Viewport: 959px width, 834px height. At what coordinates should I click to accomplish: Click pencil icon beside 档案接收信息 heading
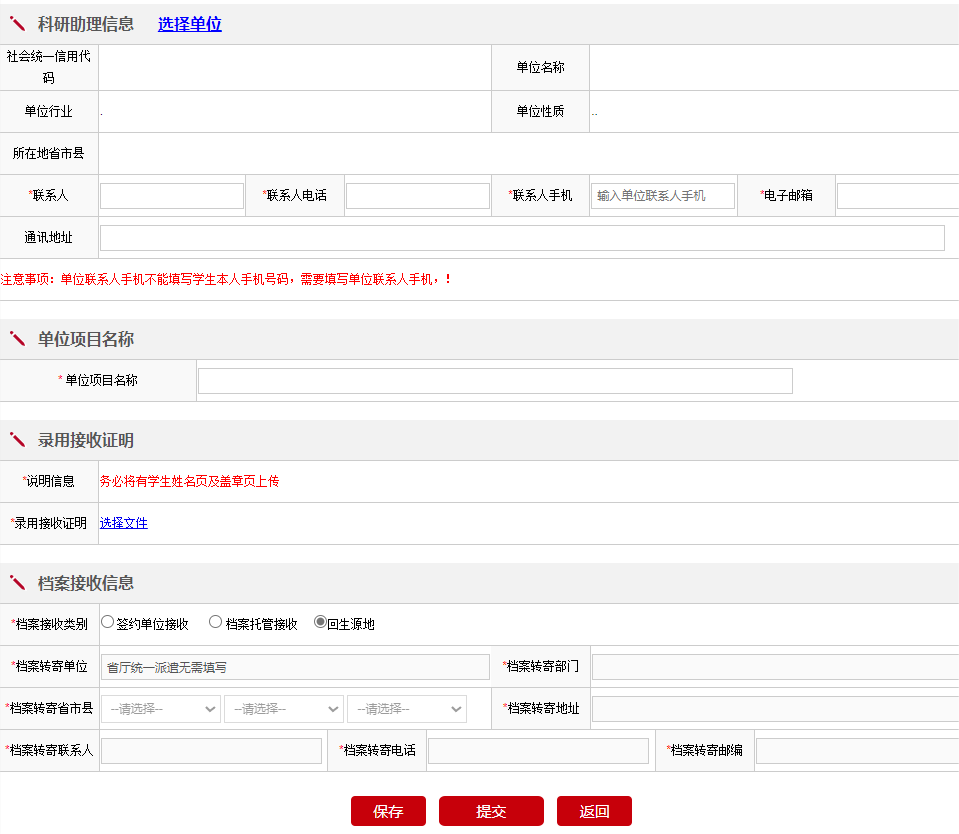point(17,583)
